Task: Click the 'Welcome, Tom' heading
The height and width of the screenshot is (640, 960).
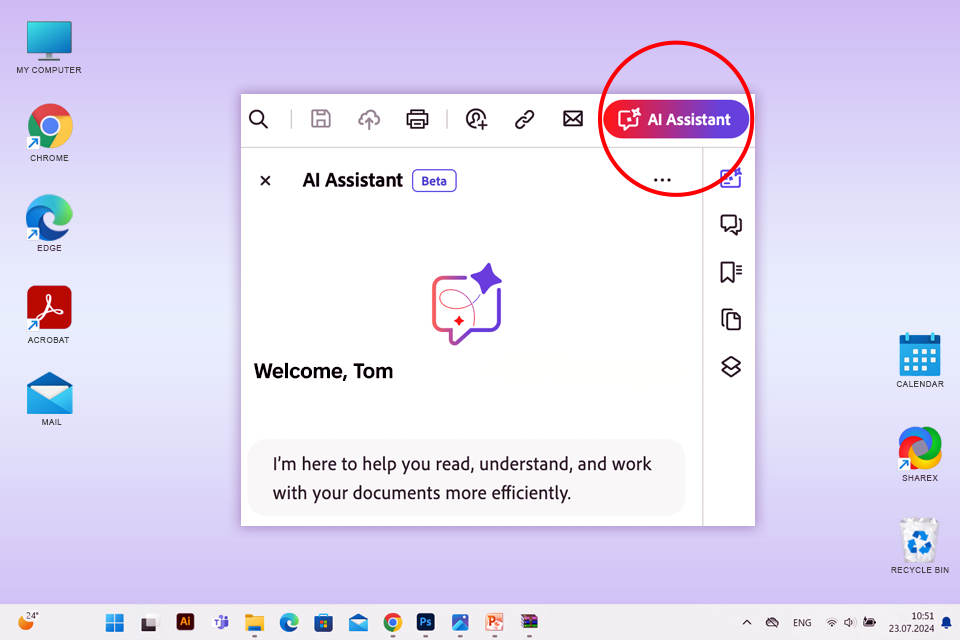Action: (x=323, y=371)
